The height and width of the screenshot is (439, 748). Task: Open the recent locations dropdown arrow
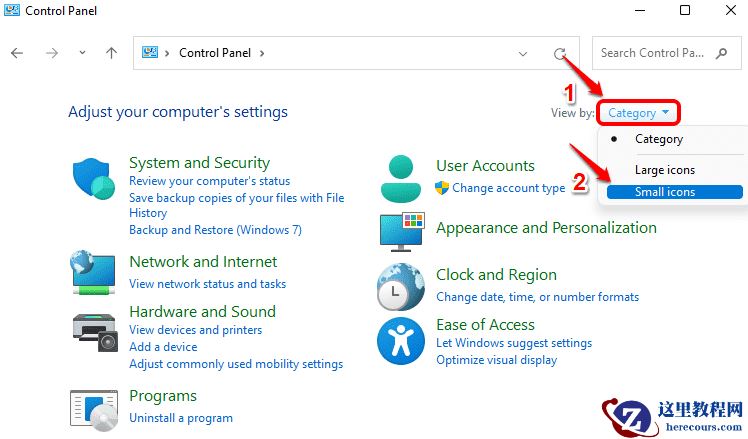(x=81, y=54)
